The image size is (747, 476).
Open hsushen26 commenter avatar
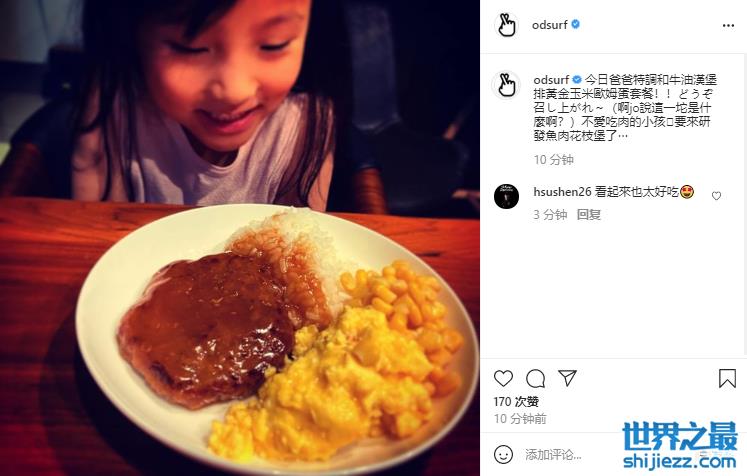(506, 196)
